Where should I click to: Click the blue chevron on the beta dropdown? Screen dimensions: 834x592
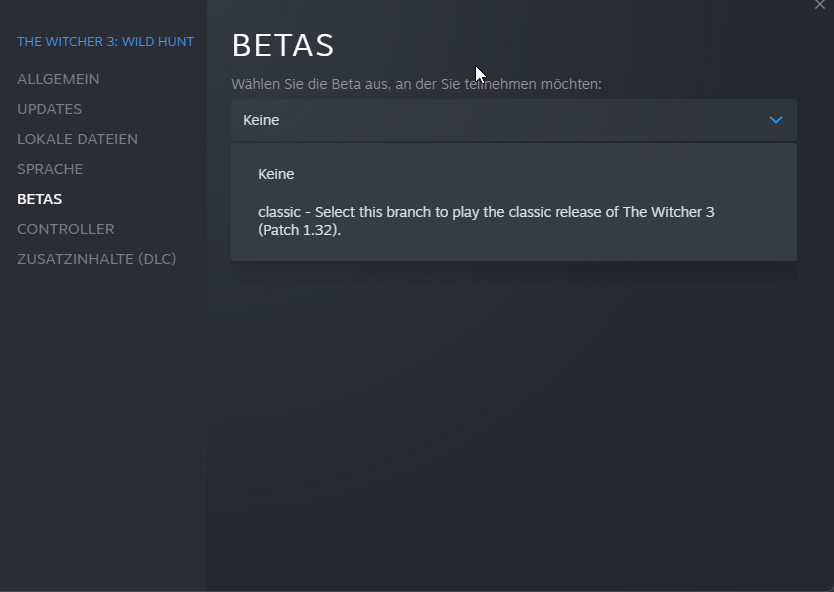776,120
